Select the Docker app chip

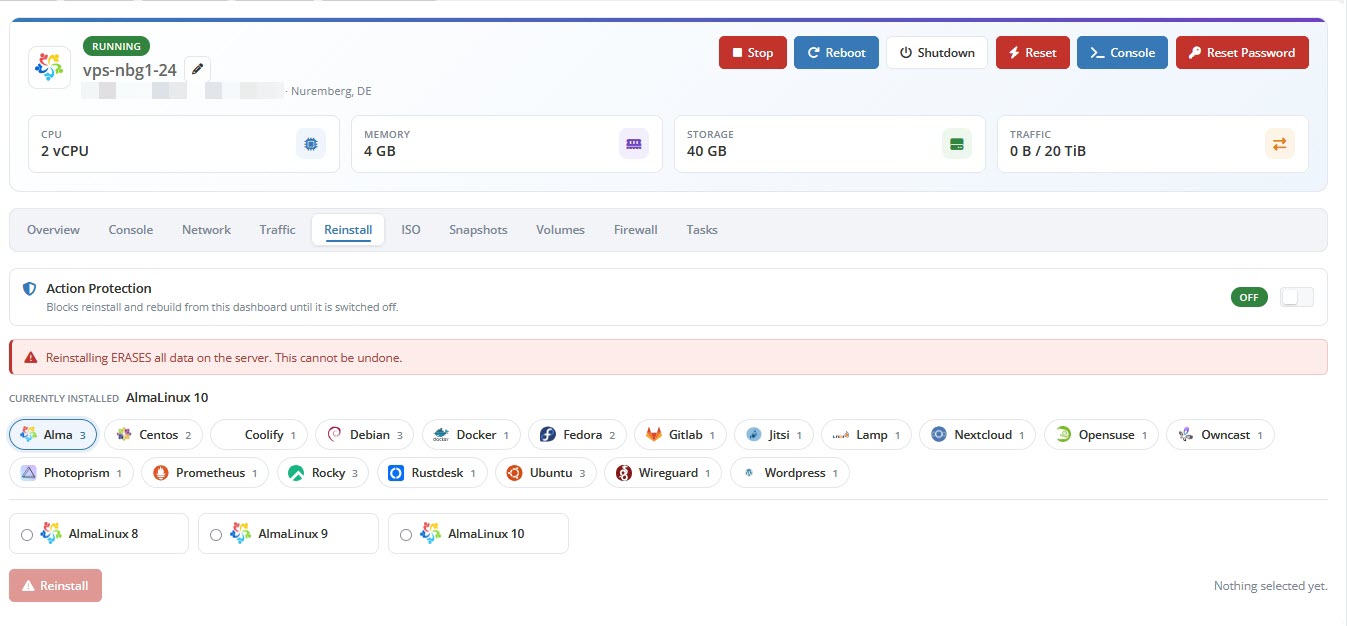point(471,435)
